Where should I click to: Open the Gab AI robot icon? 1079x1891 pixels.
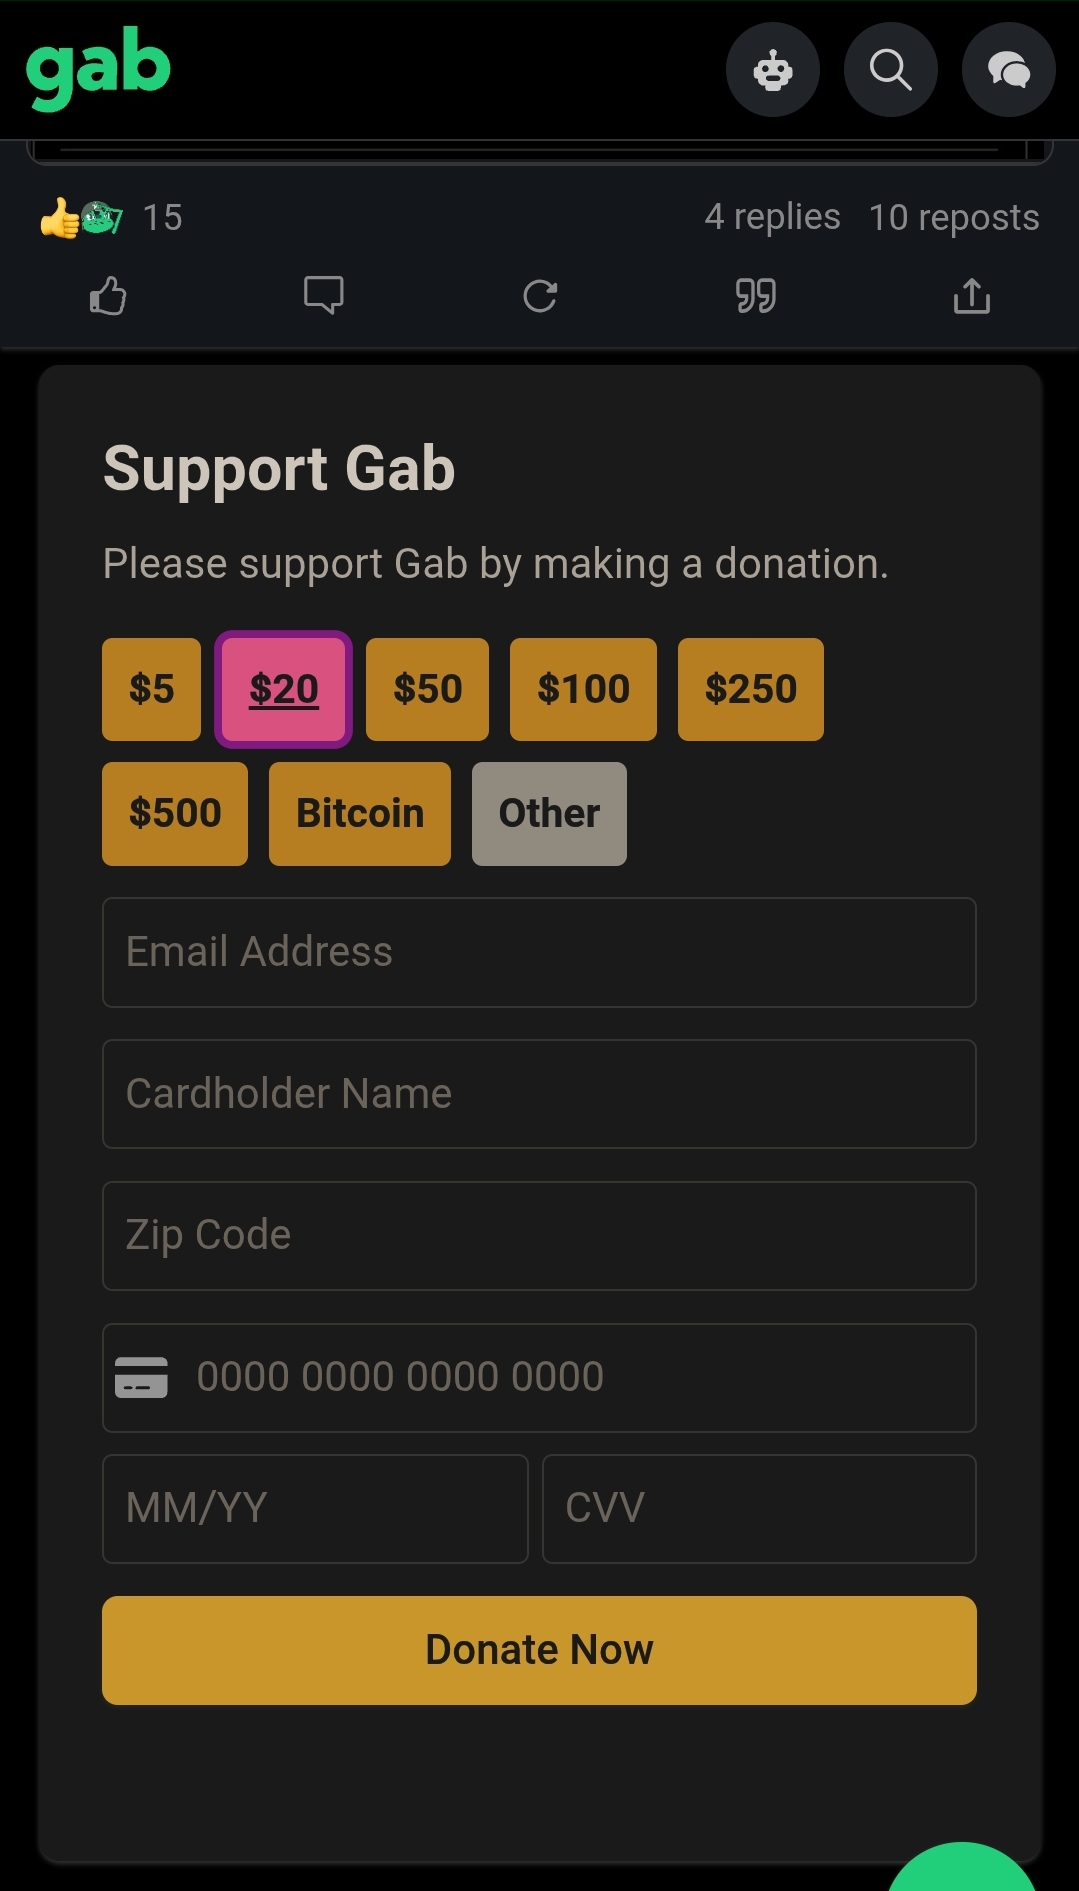(772, 70)
